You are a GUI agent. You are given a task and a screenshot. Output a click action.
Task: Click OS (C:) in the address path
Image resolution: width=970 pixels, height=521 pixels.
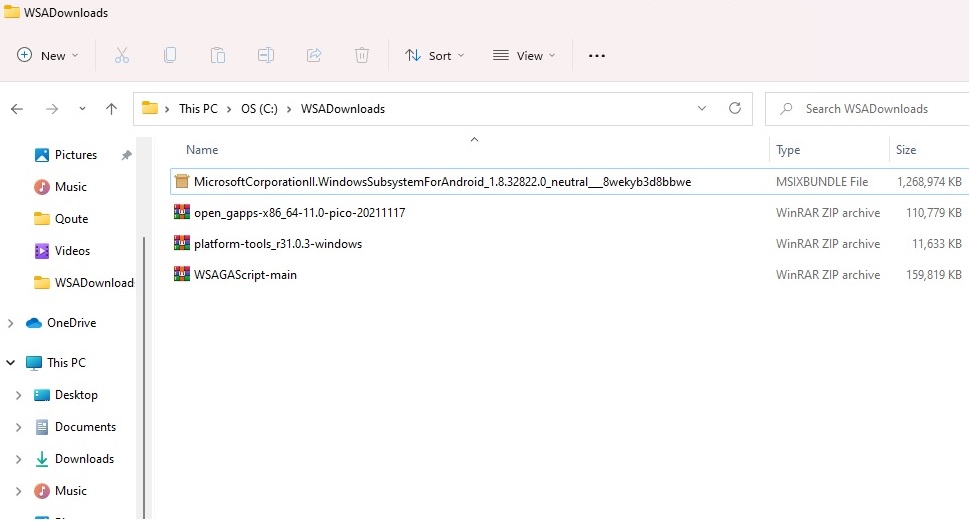pyautogui.click(x=259, y=109)
